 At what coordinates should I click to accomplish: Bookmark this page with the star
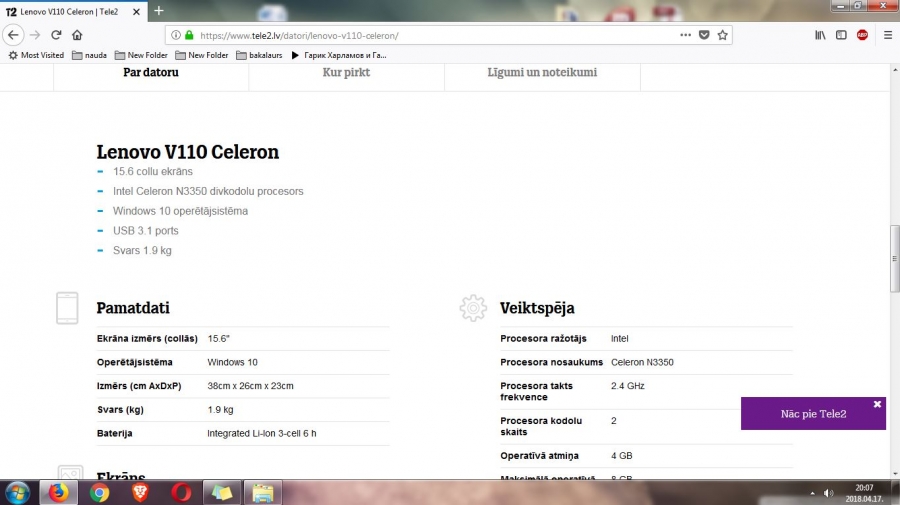click(723, 35)
